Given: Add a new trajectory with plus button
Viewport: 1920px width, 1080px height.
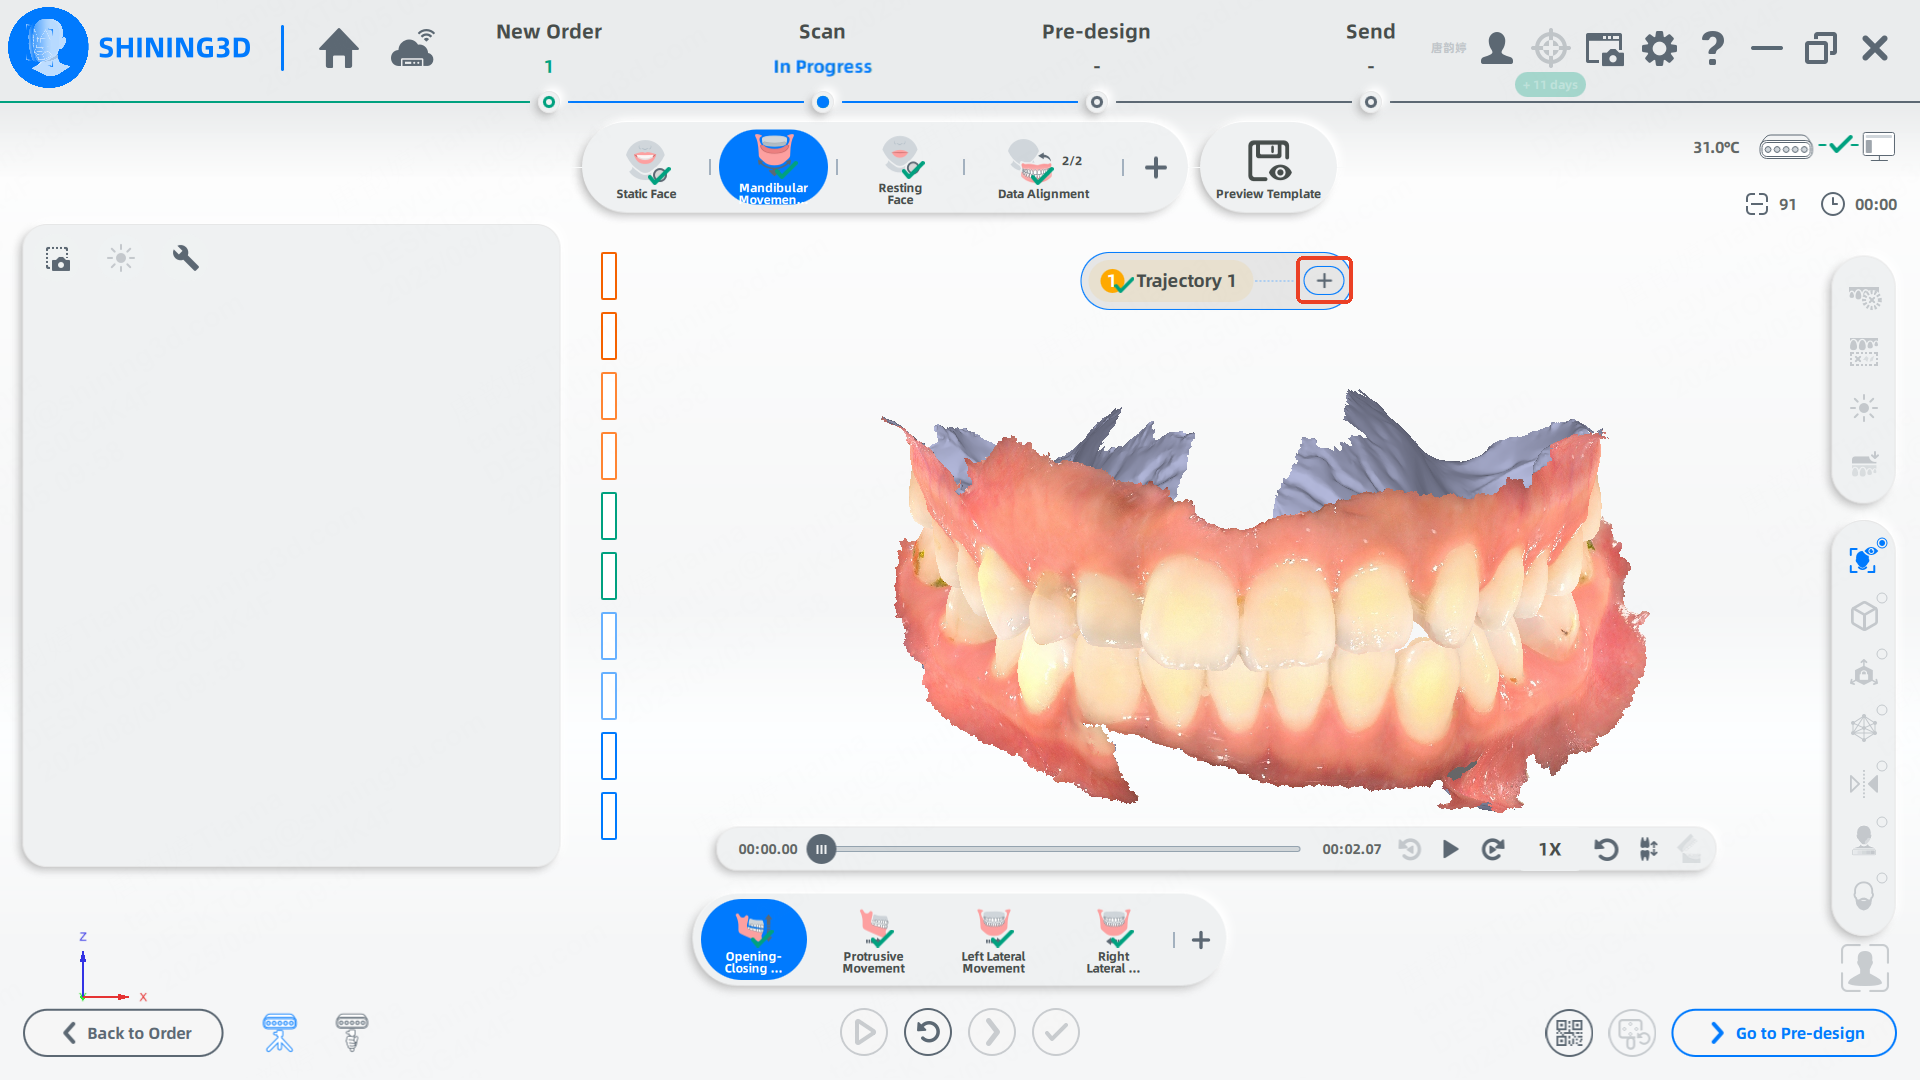Looking at the screenshot, I should click(1324, 281).
